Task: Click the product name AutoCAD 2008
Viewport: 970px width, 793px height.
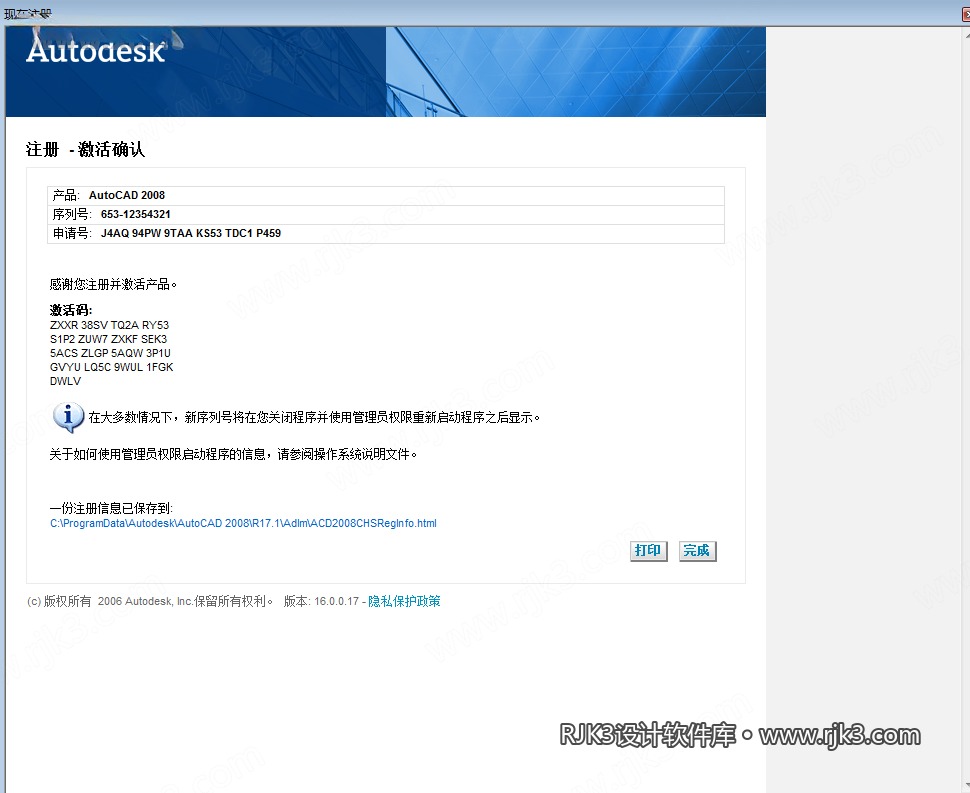Action: pos(127,195)
